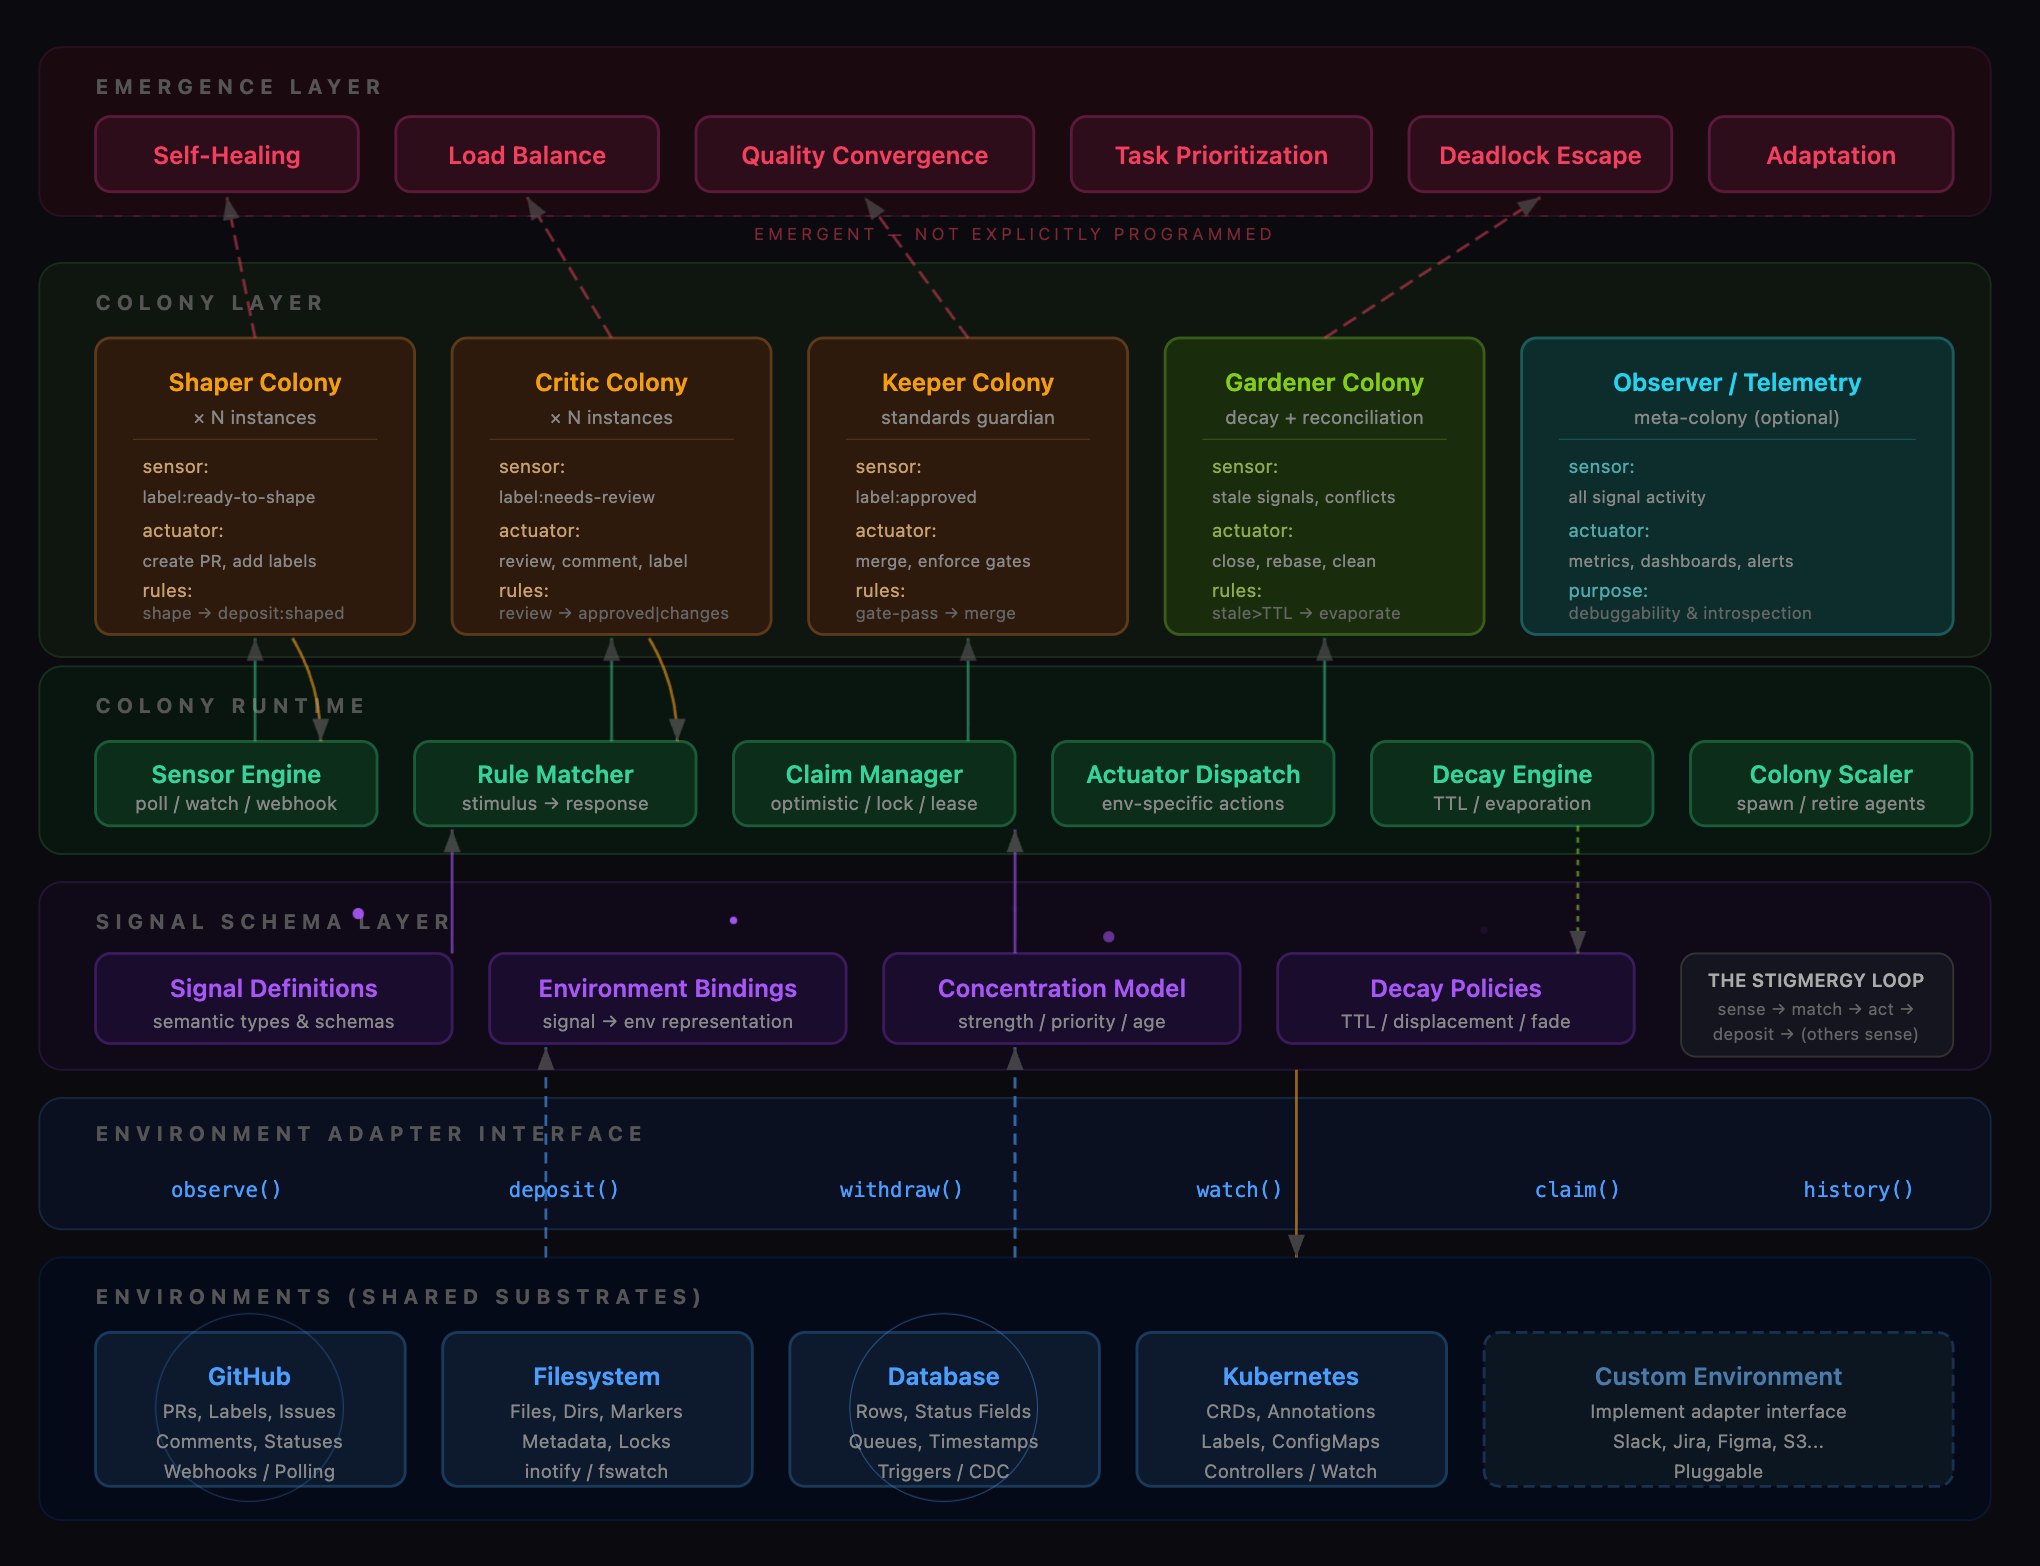Click the Adaptation box
This screenshot has width=2040, height=1566.
click(1830, 155)
